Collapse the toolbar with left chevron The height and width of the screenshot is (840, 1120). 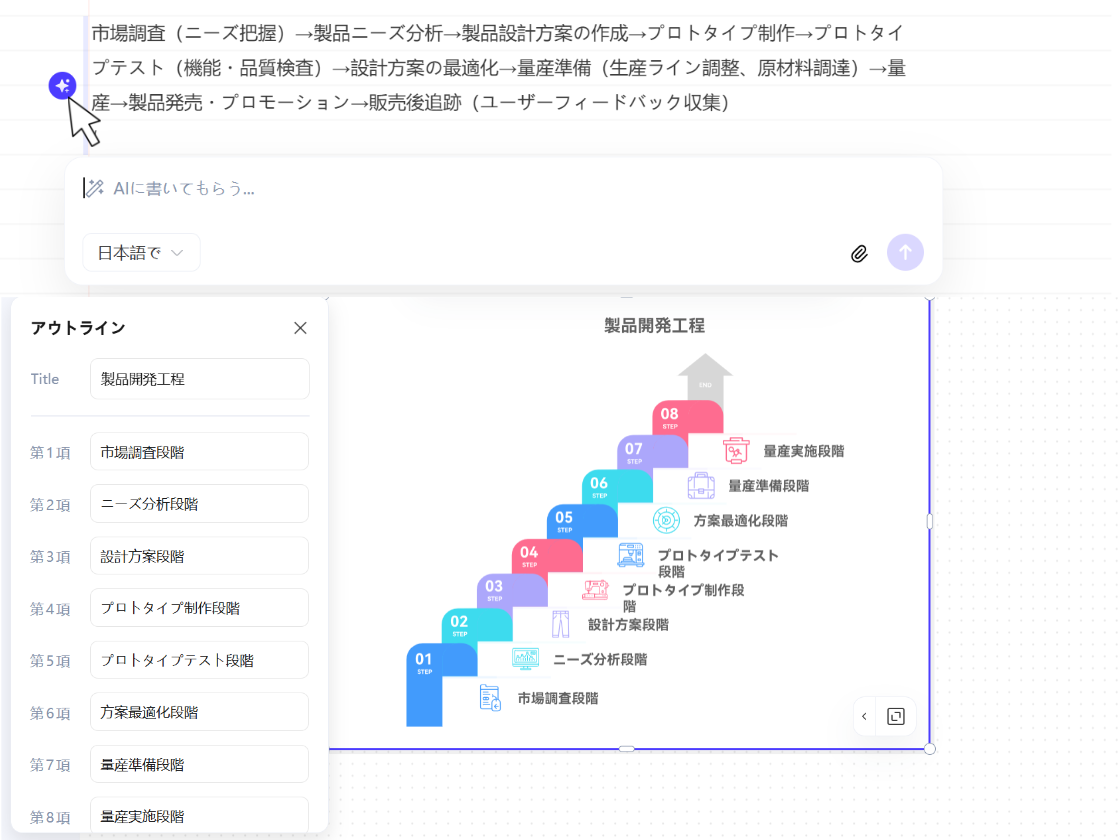[865, 716]
